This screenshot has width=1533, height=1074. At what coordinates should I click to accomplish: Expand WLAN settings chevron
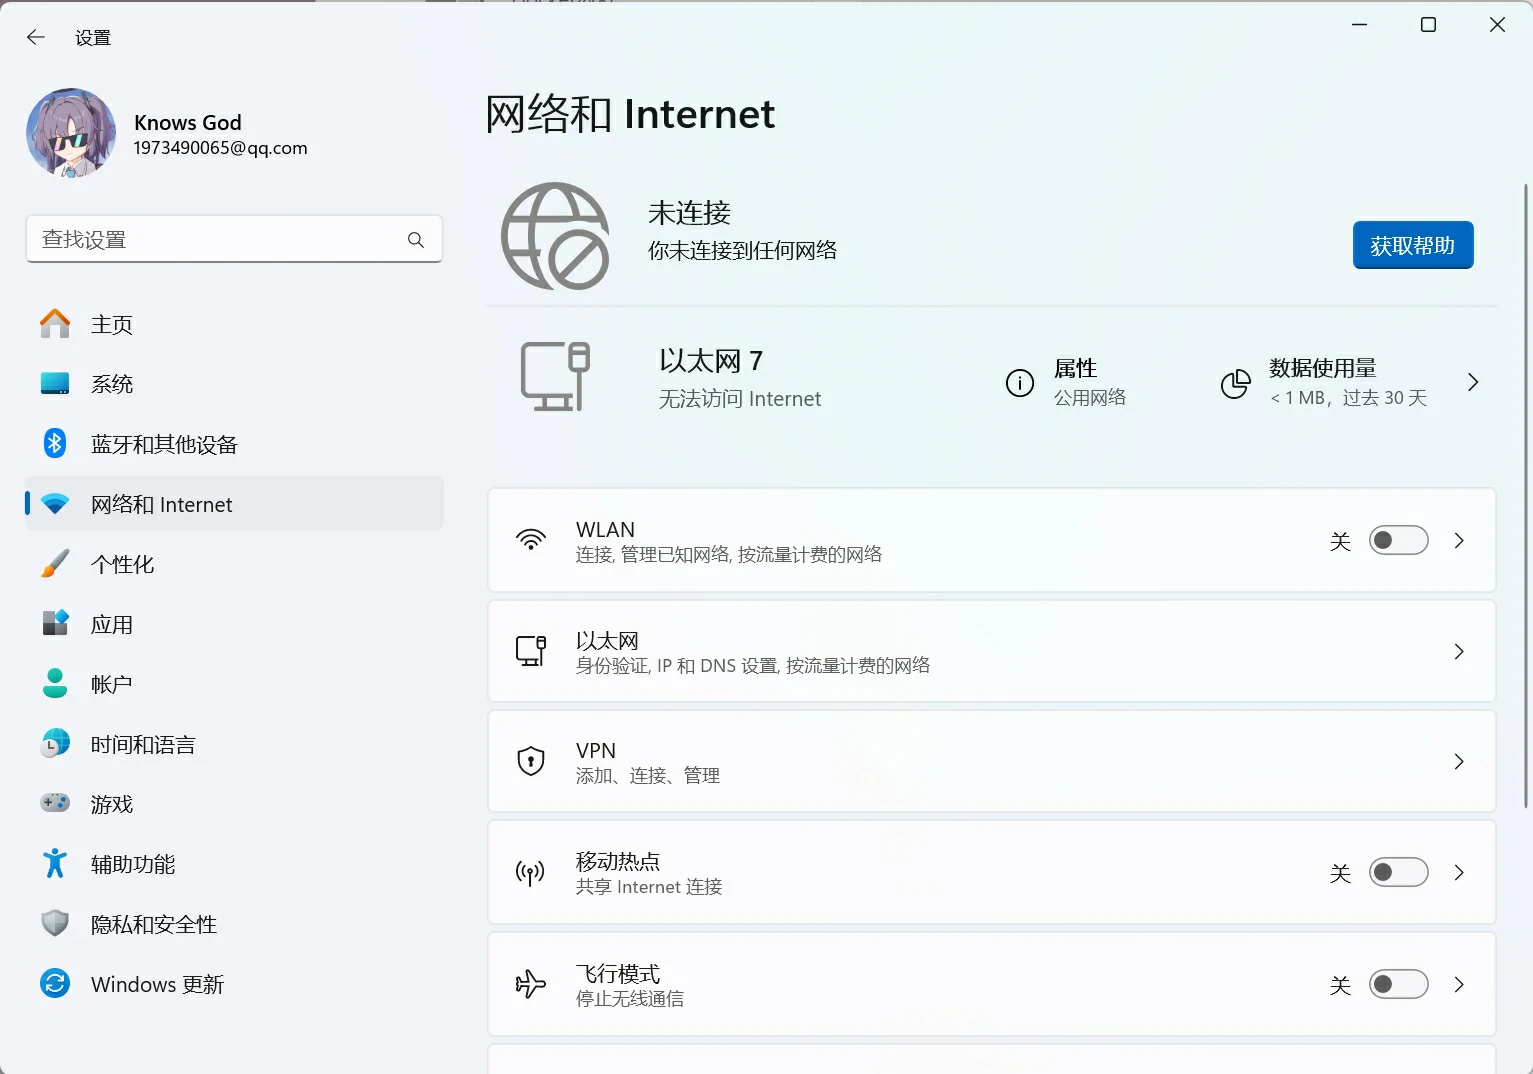click(x=1459, y=541)
